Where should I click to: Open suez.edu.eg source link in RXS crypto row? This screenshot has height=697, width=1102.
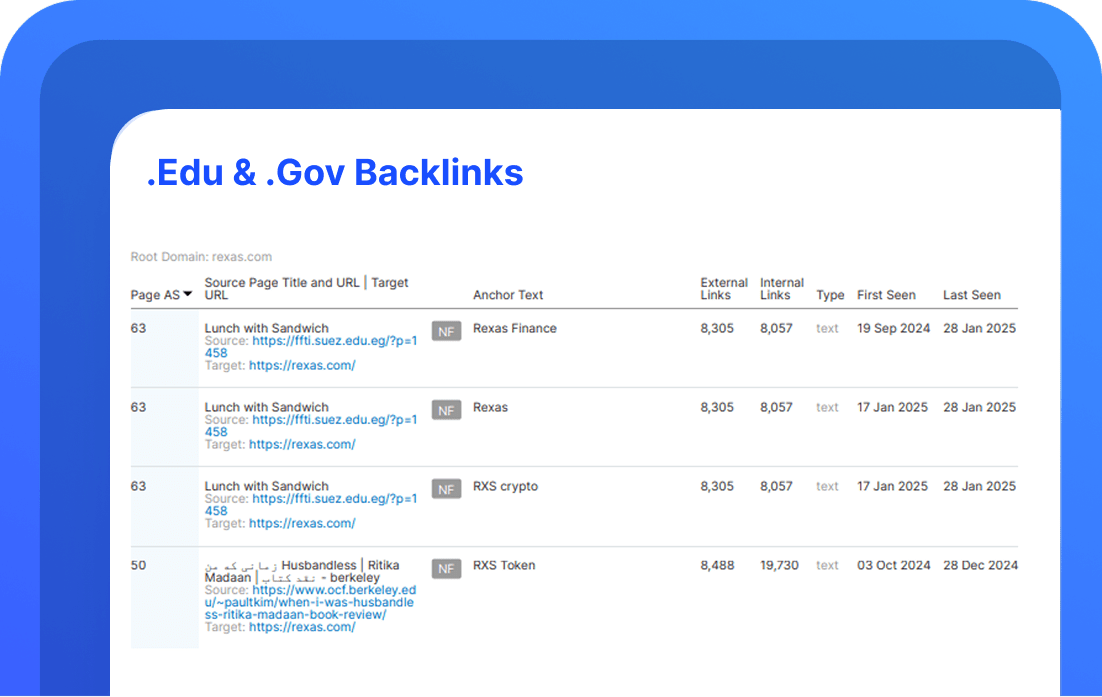[x=311, y=505]
